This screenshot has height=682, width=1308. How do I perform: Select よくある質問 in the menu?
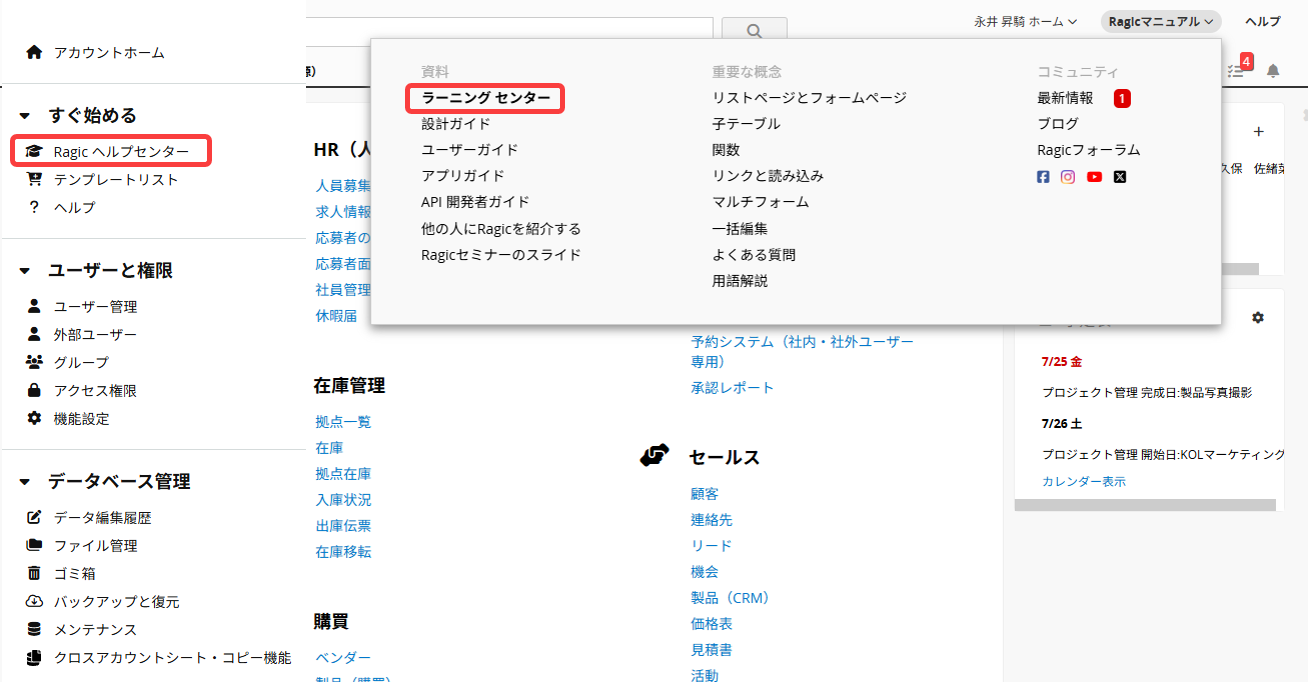[754, 255]
